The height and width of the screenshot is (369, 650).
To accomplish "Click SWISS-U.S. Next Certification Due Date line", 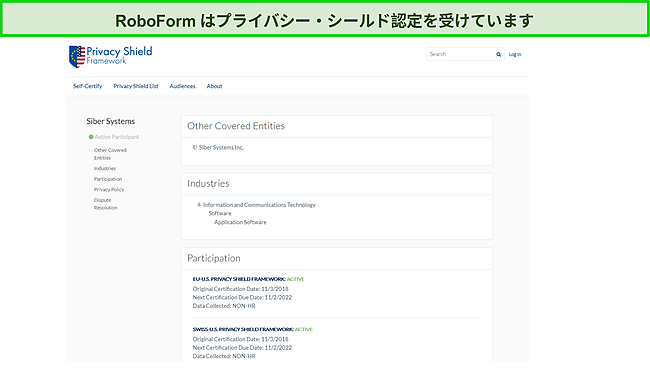I will pyautogui.click(x=242, y=348).
